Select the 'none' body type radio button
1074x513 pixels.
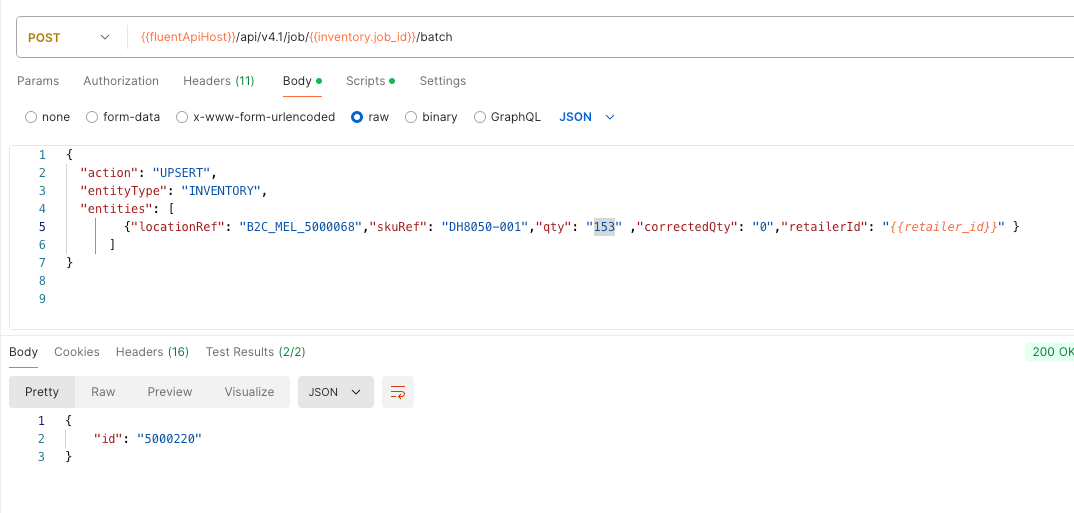31,117
